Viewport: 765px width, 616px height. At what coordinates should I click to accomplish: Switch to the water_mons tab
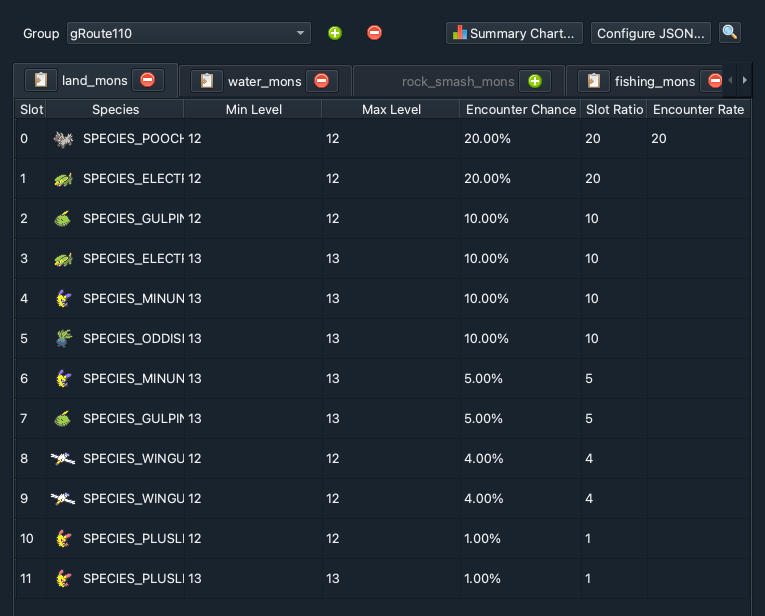pyautogui.click(x=264, y=81)
